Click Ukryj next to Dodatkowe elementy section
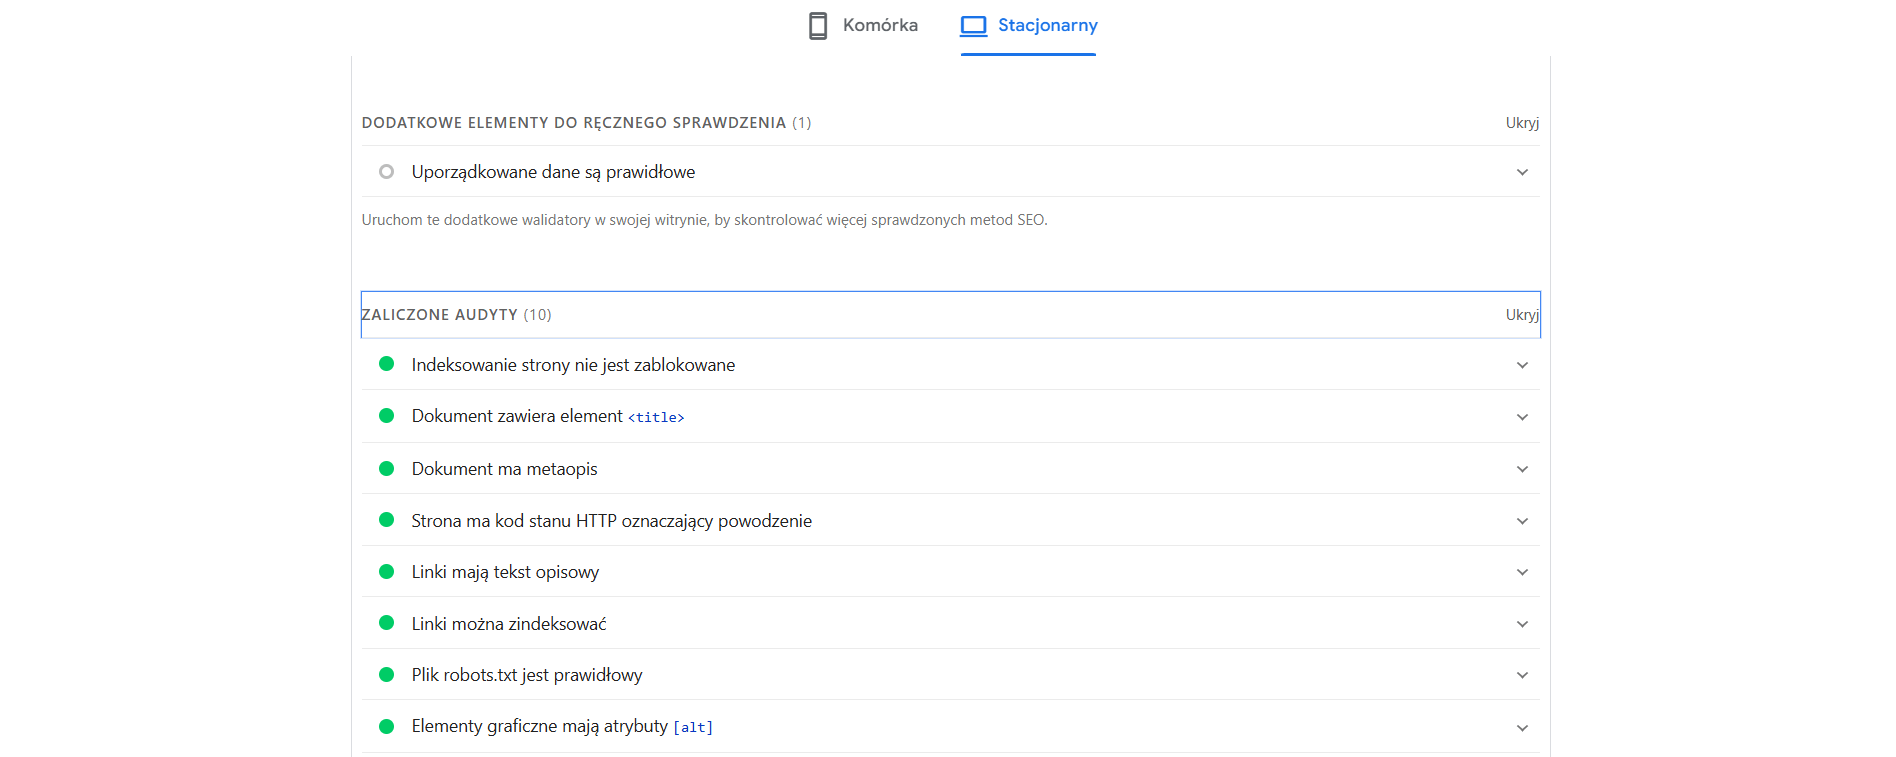The height and width of the screenshot is (757, 1896). [x=1523, y=122]
